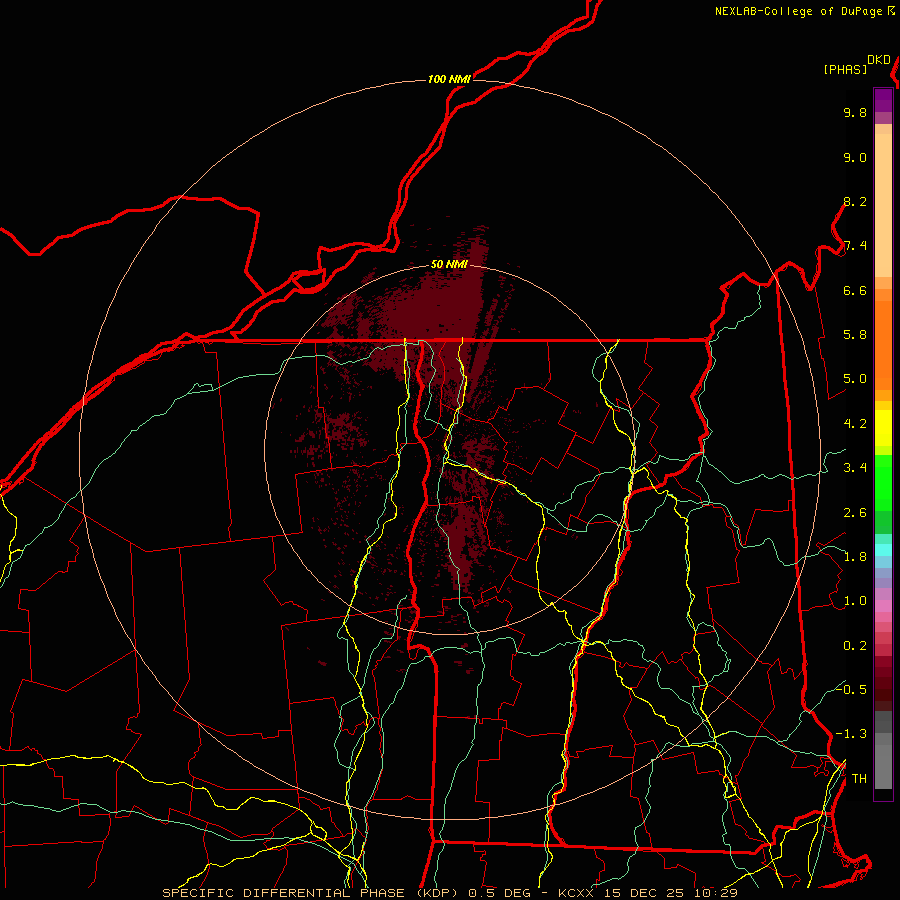Pick the cyan band on the color scale
The width and height of the screenshot is (900, 900).
883,550
